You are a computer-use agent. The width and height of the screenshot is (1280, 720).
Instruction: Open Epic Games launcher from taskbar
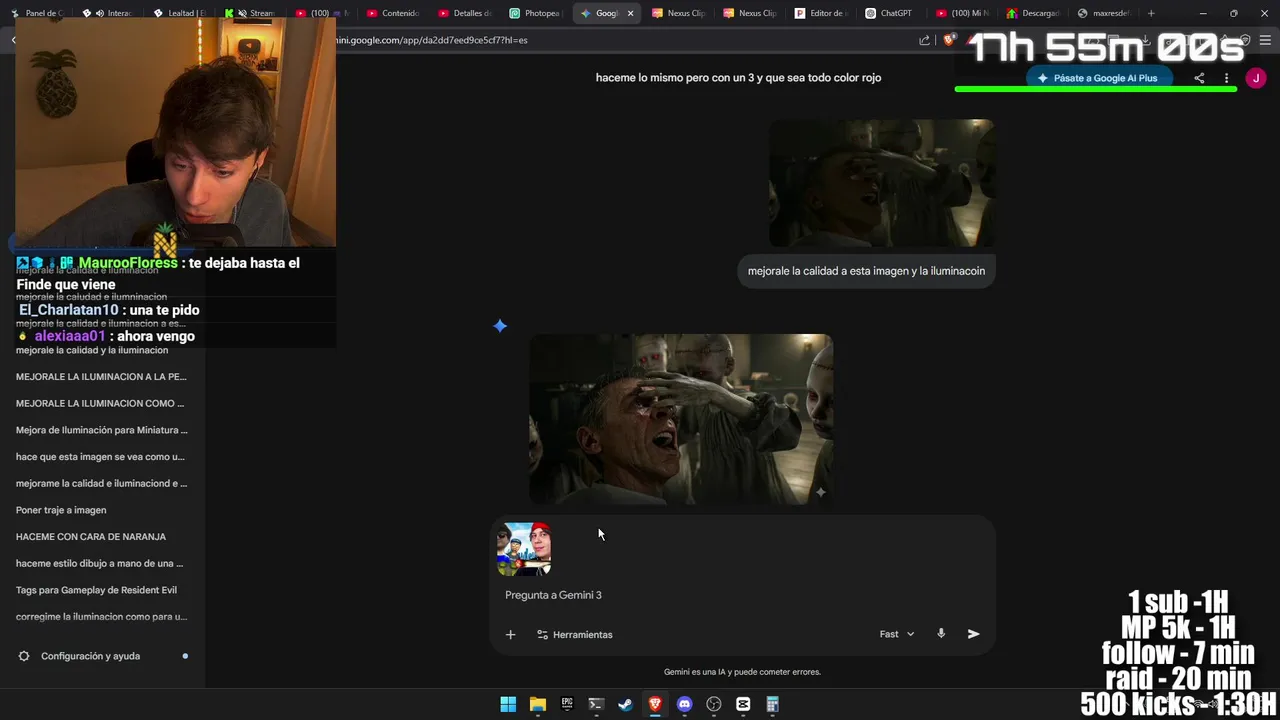(567, 704)
